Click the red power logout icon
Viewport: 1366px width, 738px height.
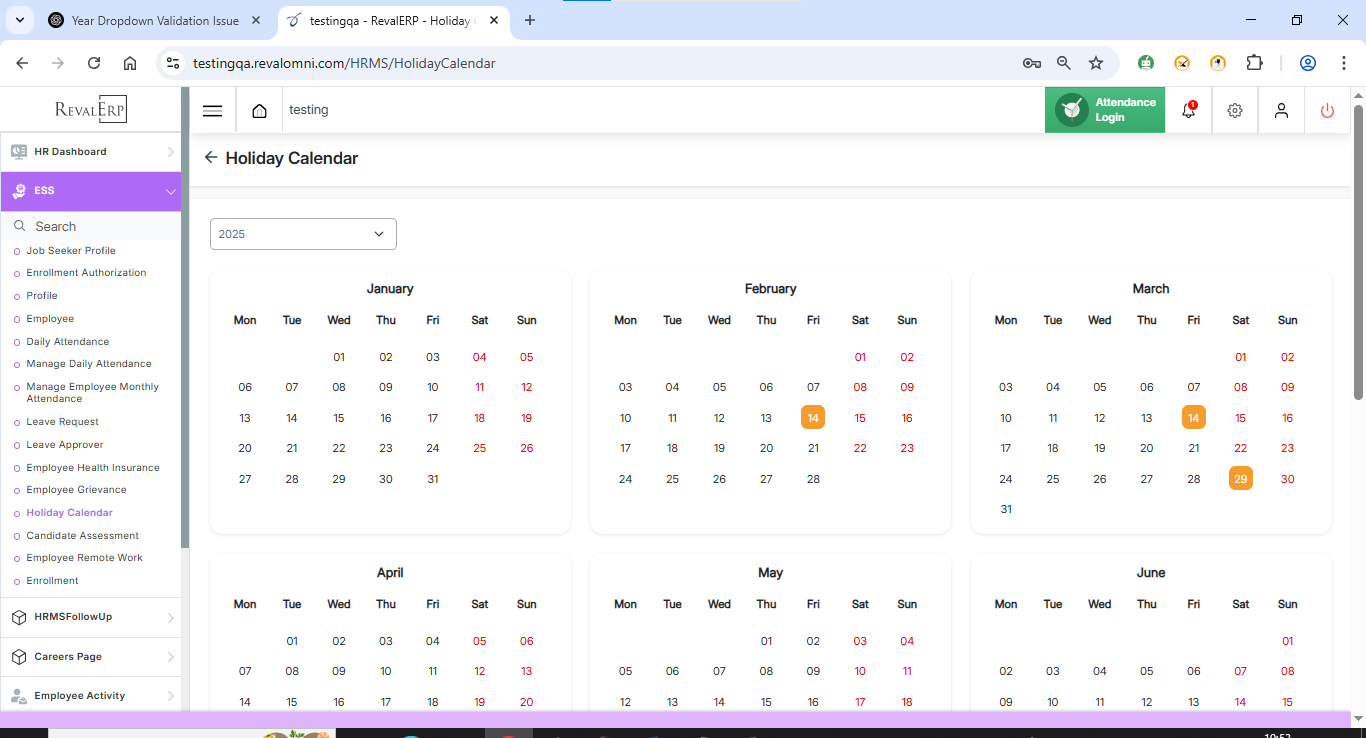(x=1327, y=111)
